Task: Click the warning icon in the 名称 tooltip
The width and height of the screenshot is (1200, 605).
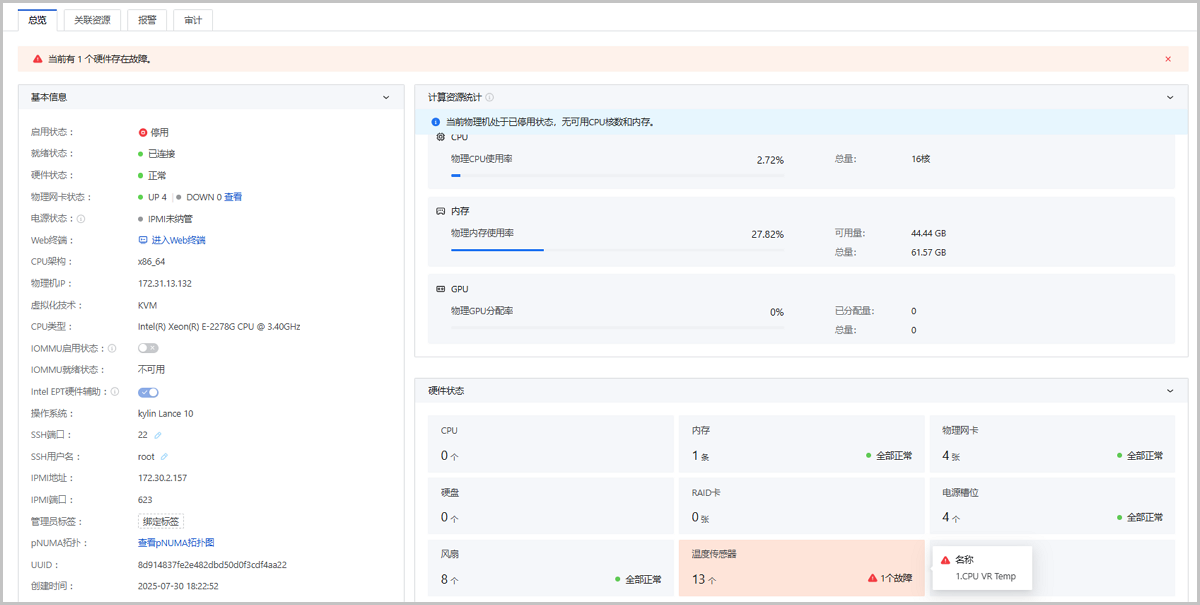Action: (945, 560)
